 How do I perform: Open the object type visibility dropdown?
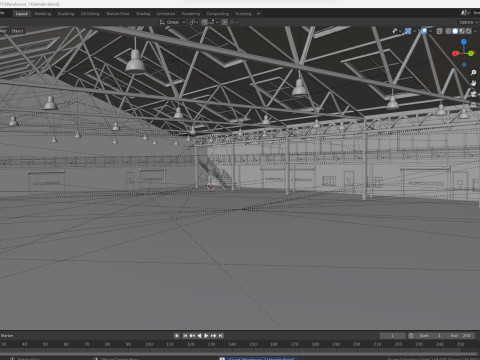click(x=396, y=31)
